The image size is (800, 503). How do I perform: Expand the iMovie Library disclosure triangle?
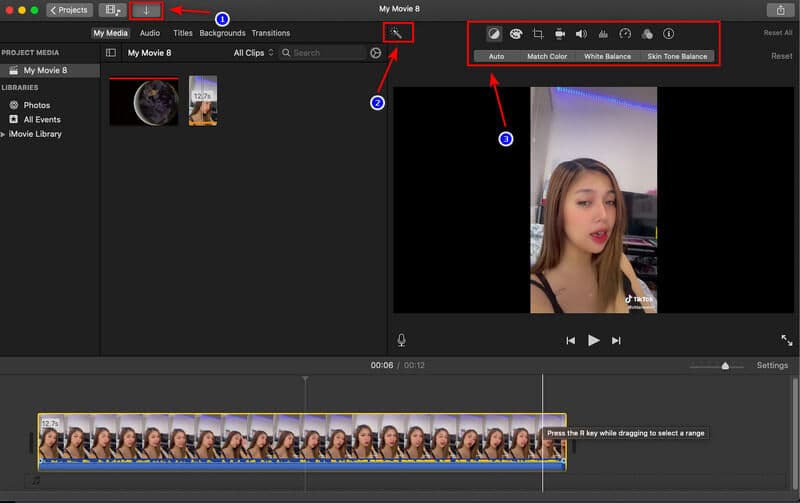click(3, 134)
